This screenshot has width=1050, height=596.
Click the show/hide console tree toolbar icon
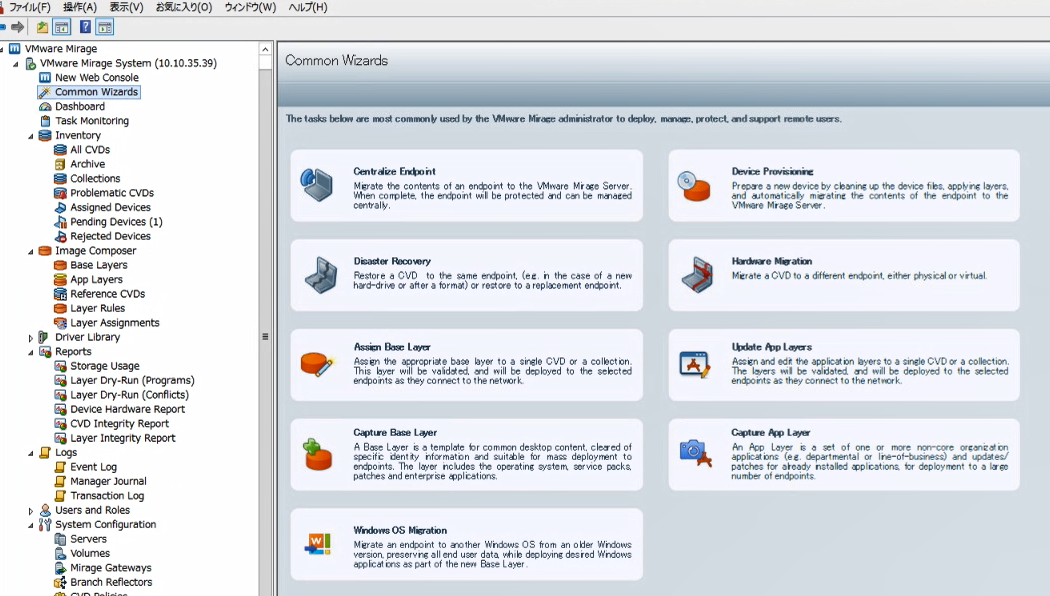coord(62,27)
